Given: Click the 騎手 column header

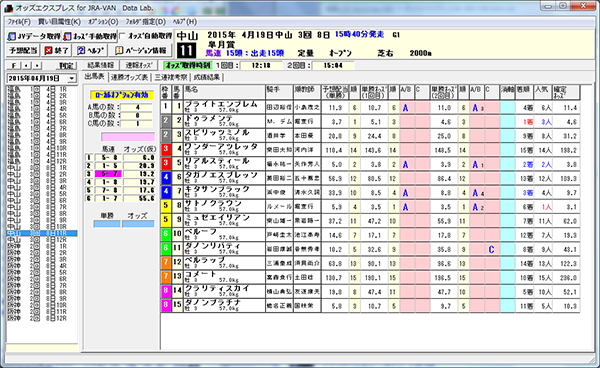Looking at the screenshot, I should (279, 92).
